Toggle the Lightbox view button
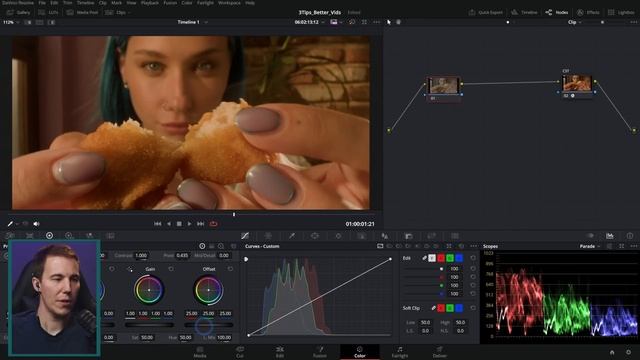 pos(621,13)
